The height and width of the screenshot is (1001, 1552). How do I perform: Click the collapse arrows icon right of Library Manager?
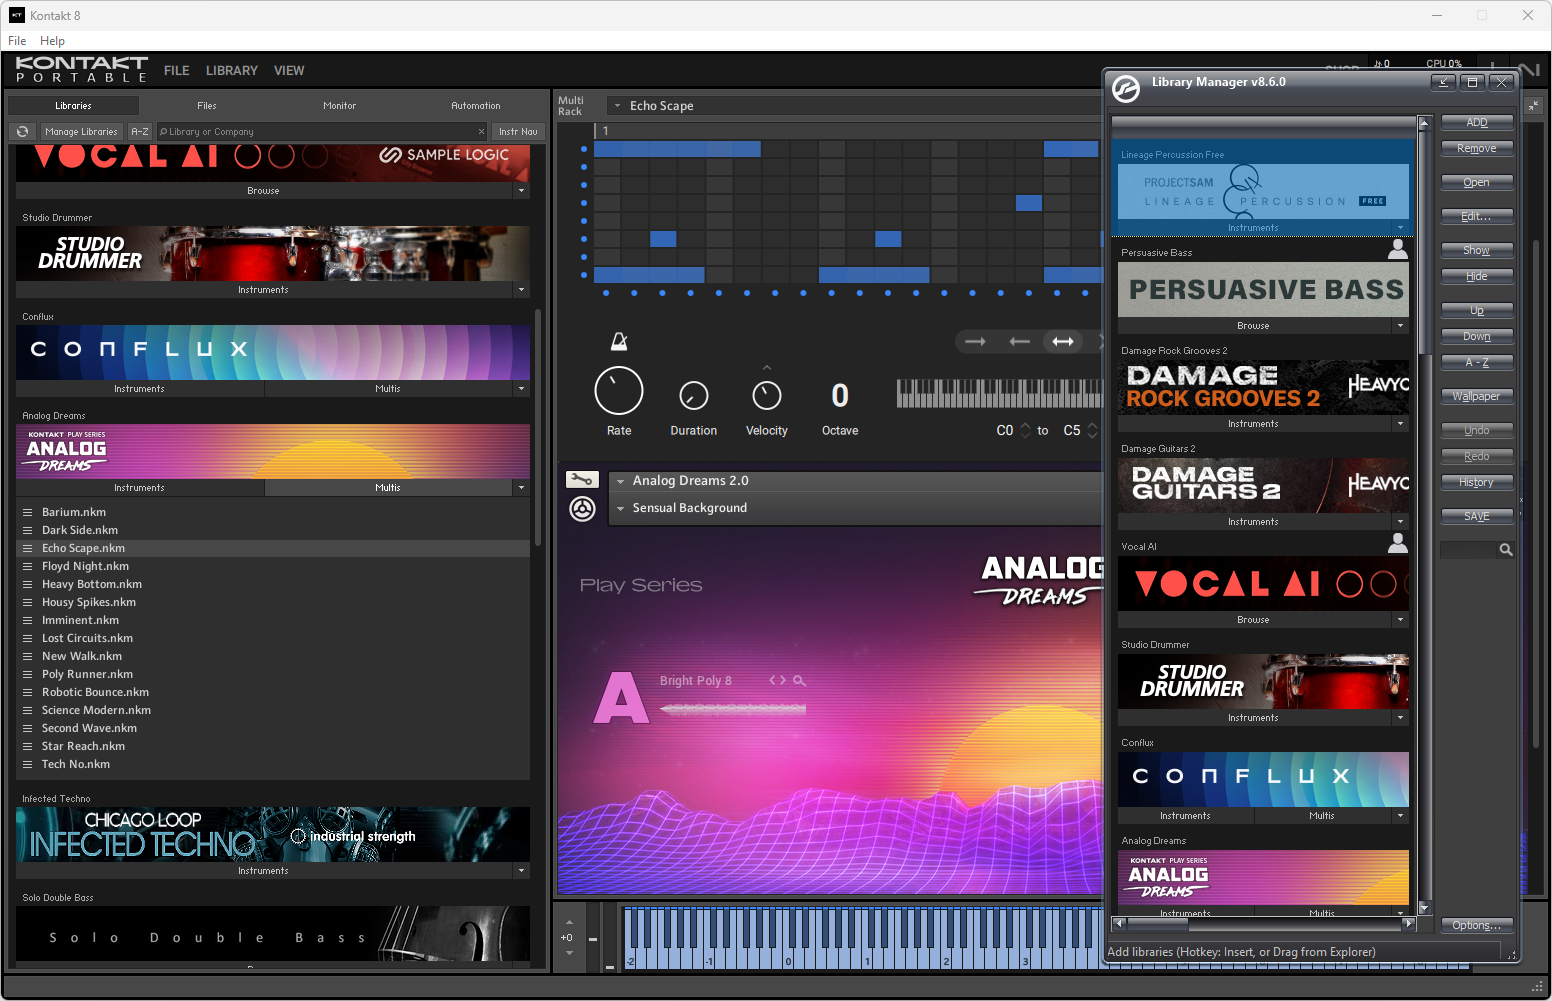click(1533, 105)
